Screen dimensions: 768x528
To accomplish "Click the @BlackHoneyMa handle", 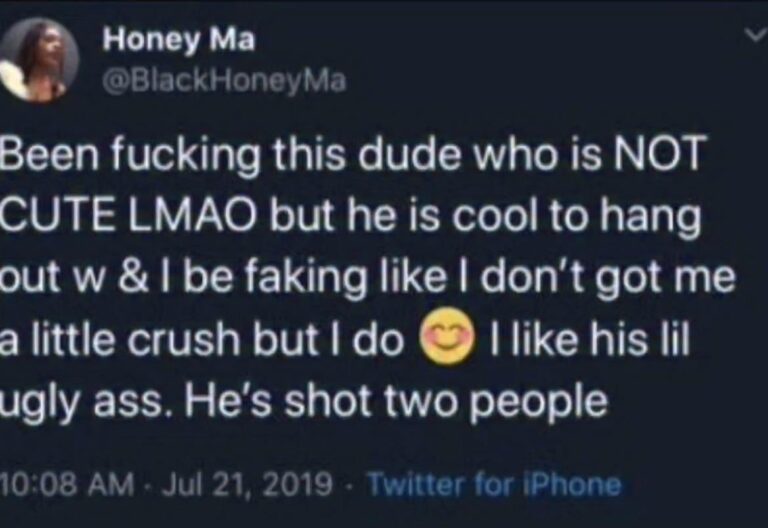I will pos(225,81).
